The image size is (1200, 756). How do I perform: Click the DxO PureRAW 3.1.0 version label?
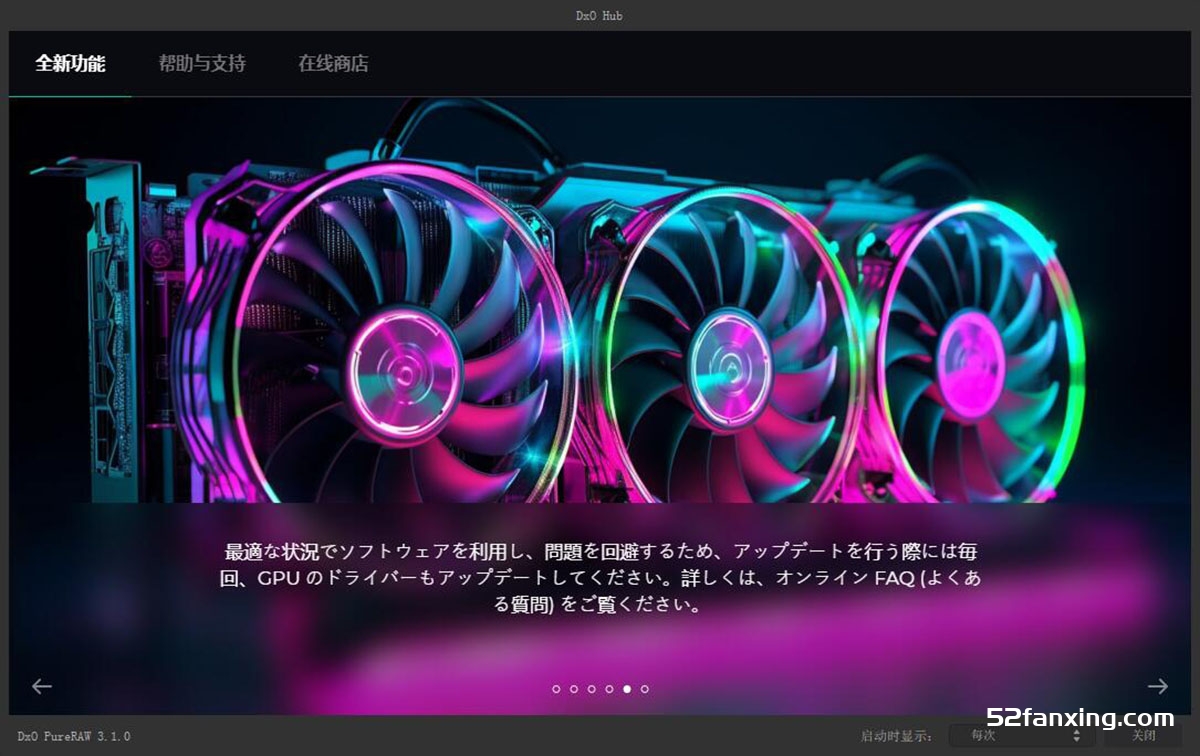click(74, 736)
